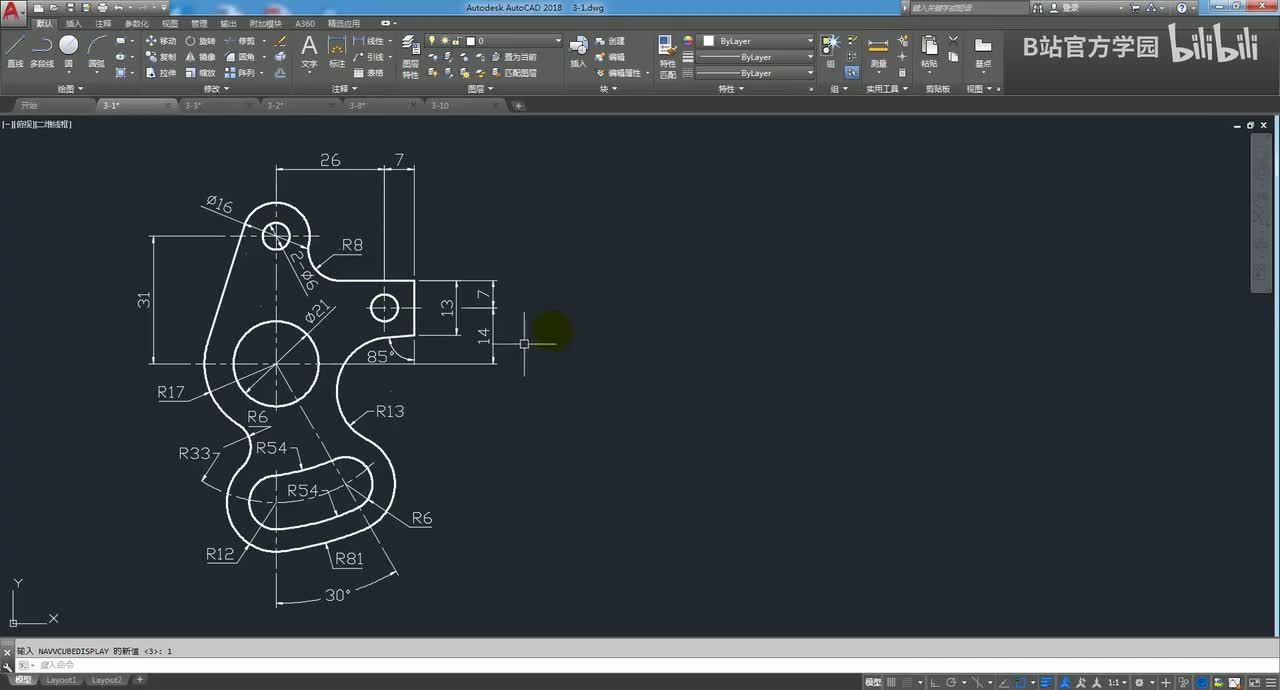Click the Move (移动) button

click(x=160, y=41)
